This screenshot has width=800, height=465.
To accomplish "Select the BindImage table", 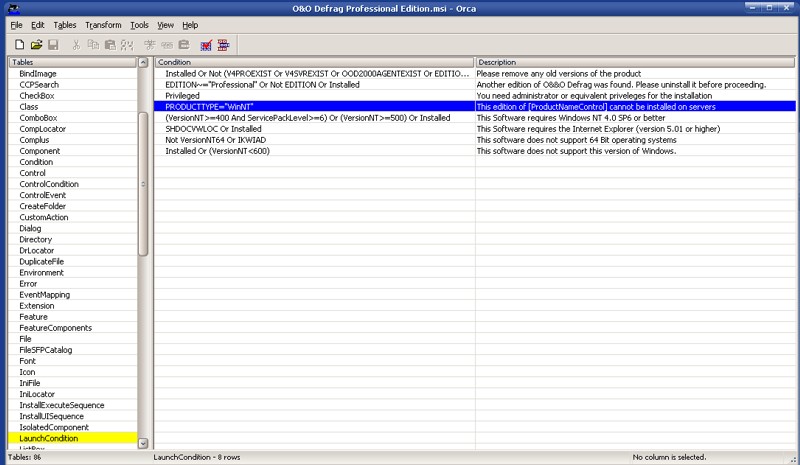I will point(38,74).
